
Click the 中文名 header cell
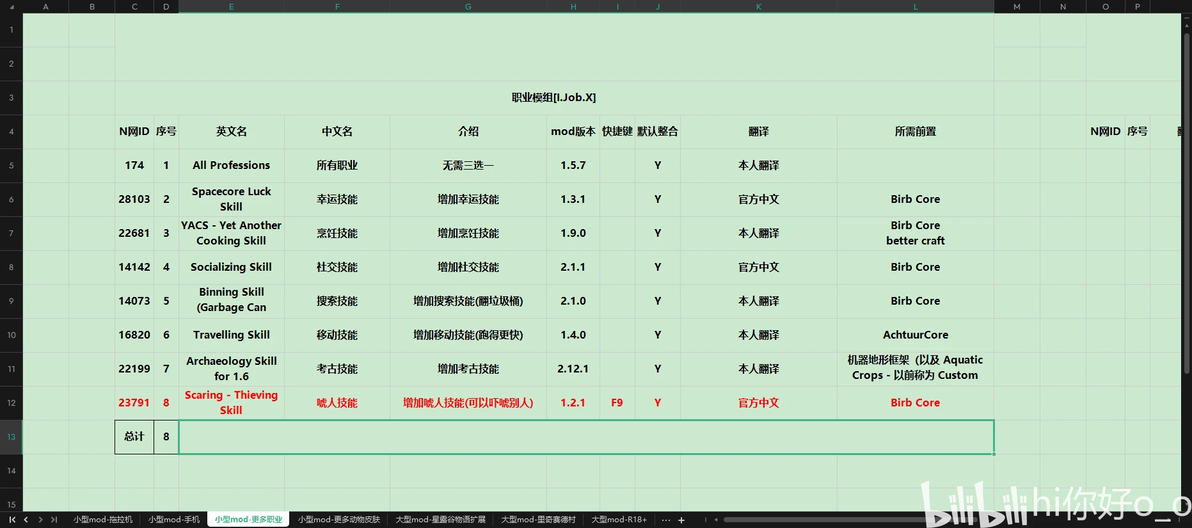[337, 131]
